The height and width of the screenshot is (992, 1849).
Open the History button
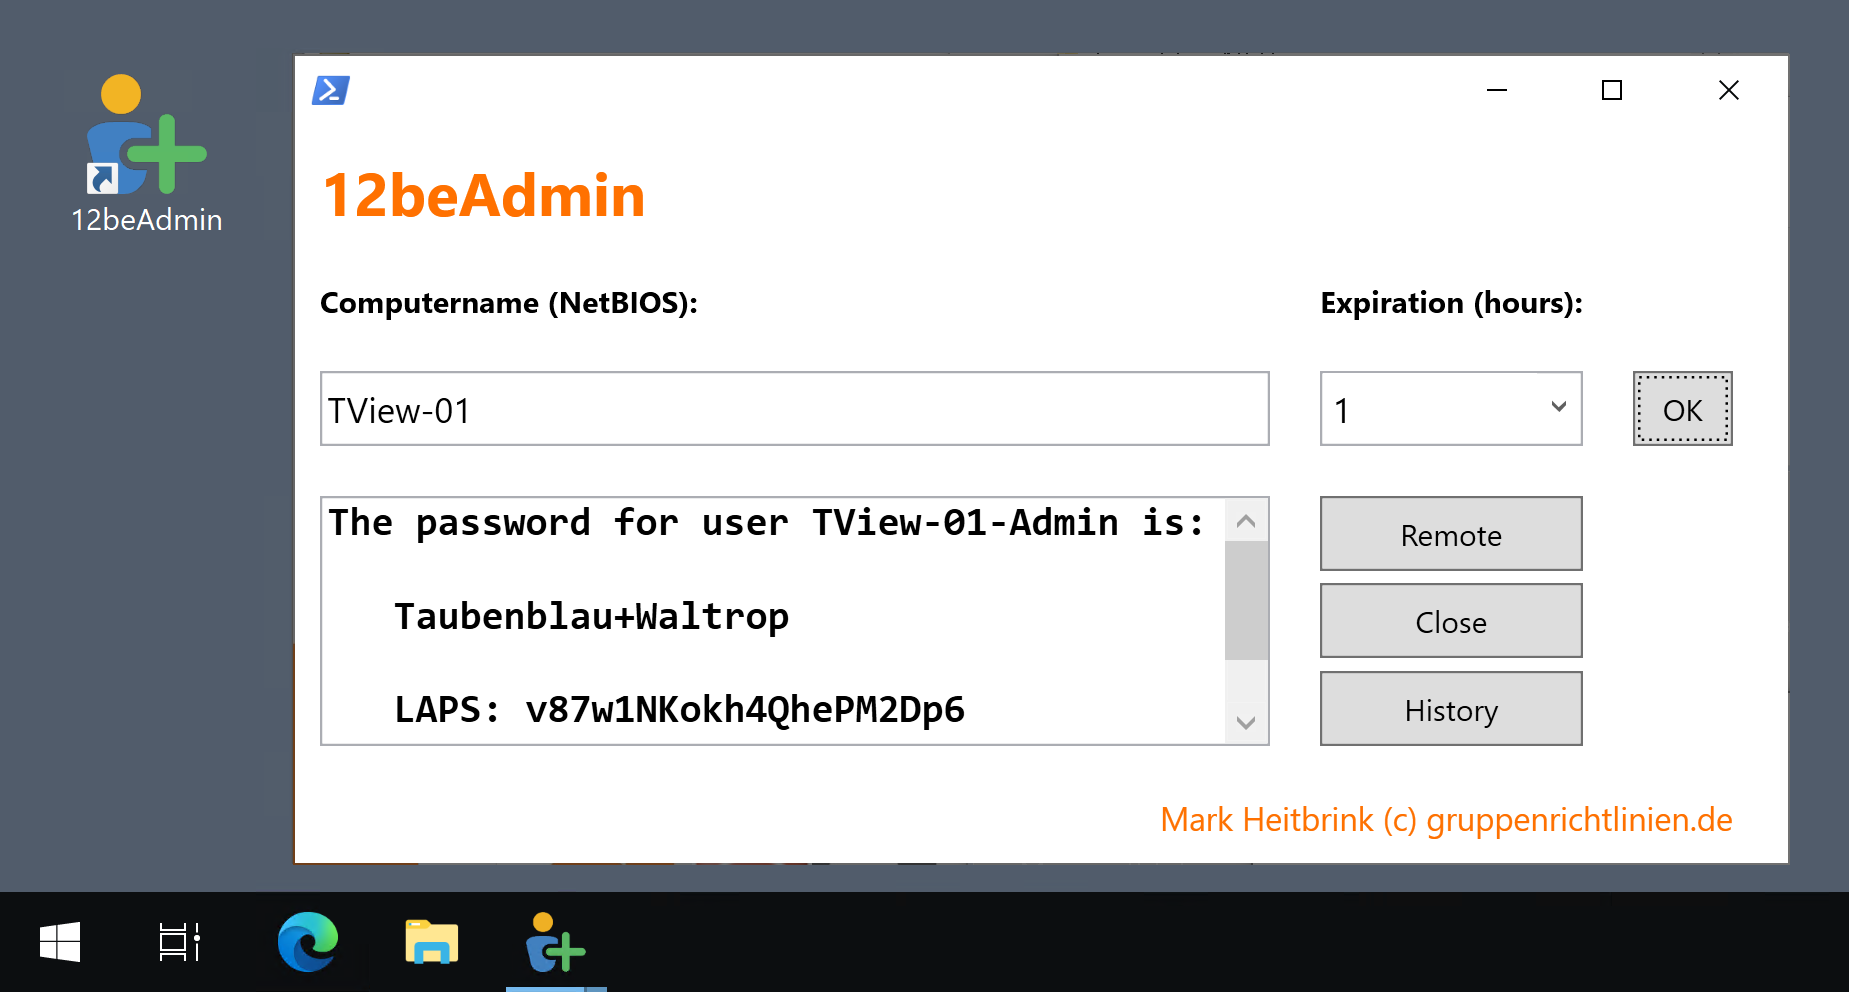[1451, 709]
